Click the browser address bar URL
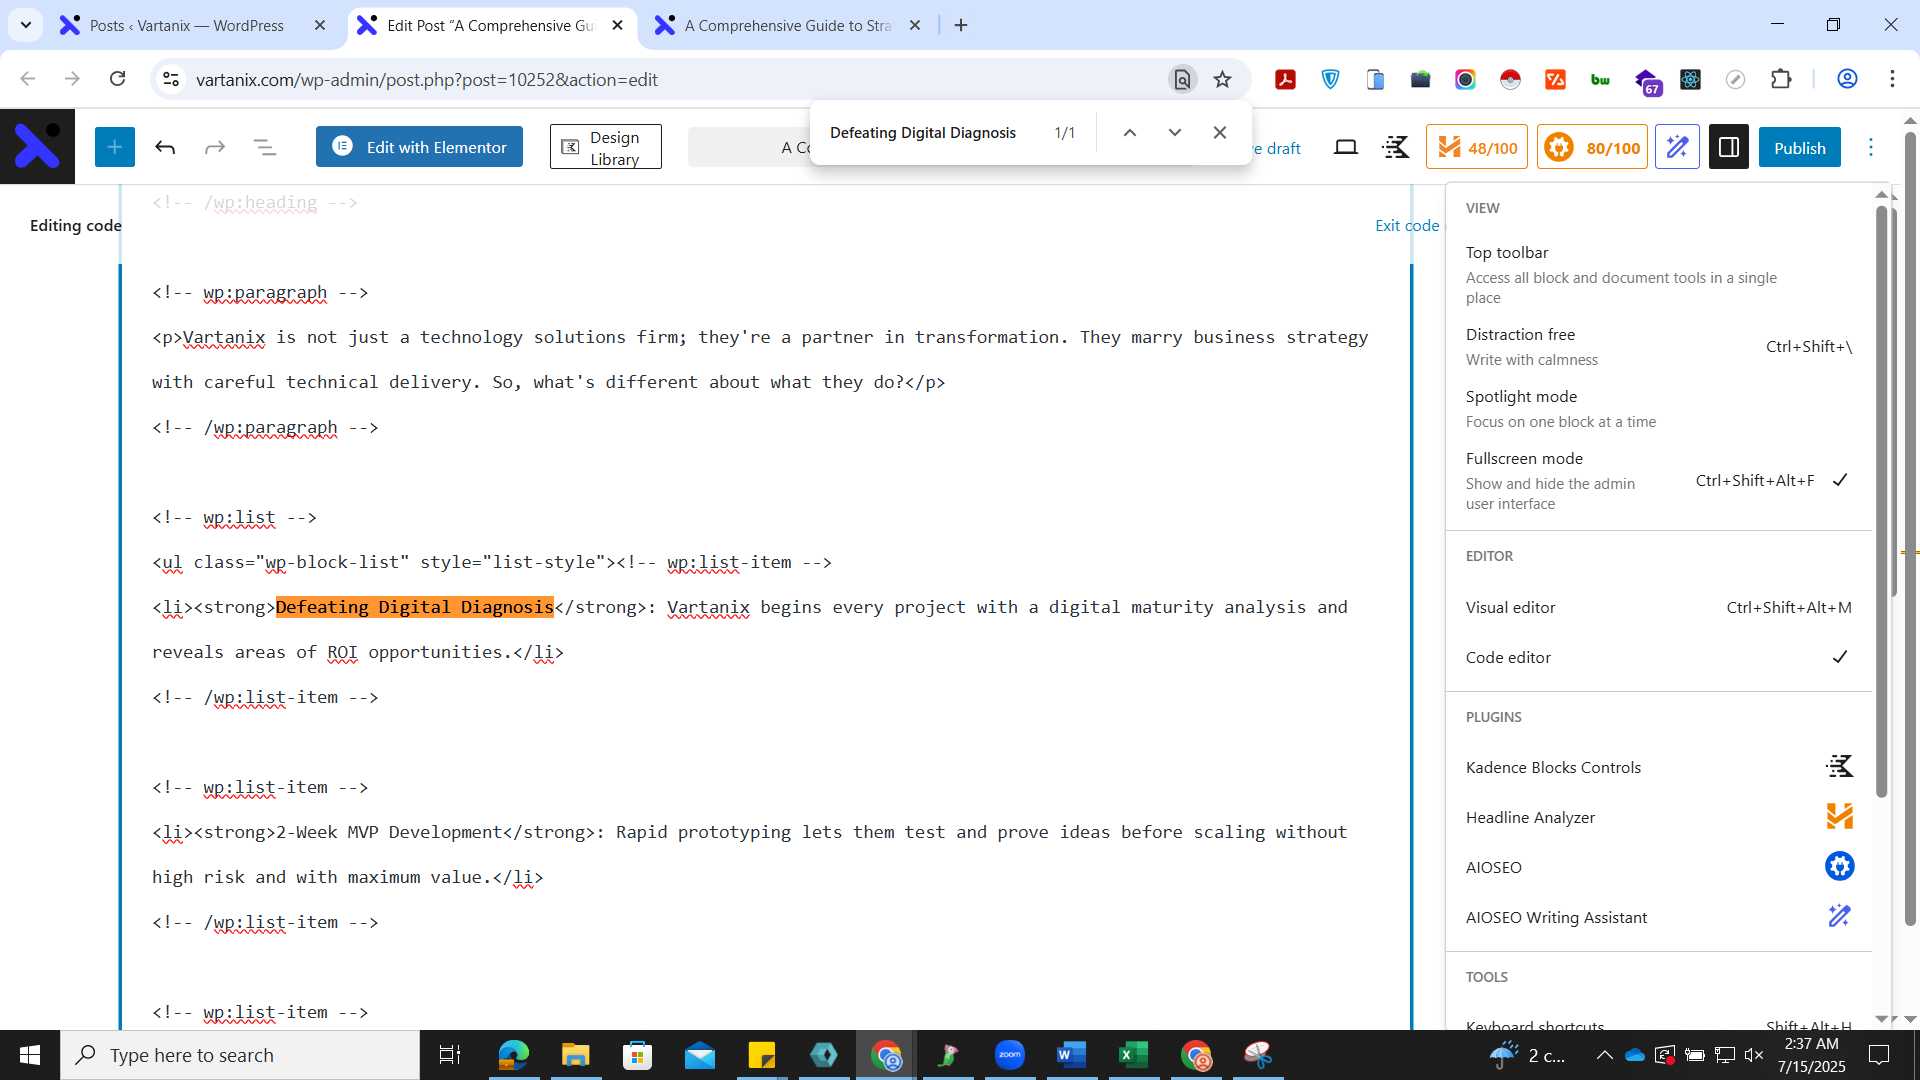The image size is (1920, 1080). point(427,79)
